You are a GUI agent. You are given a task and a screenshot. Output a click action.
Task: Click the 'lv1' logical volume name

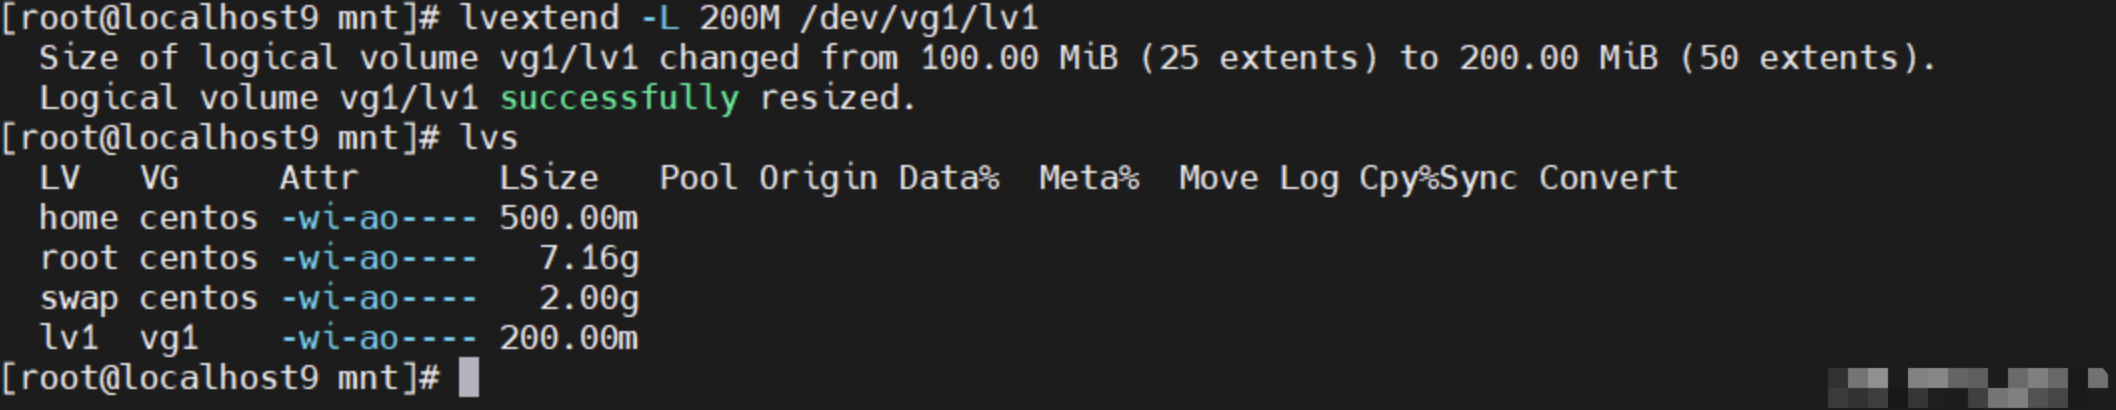[69, 338]
